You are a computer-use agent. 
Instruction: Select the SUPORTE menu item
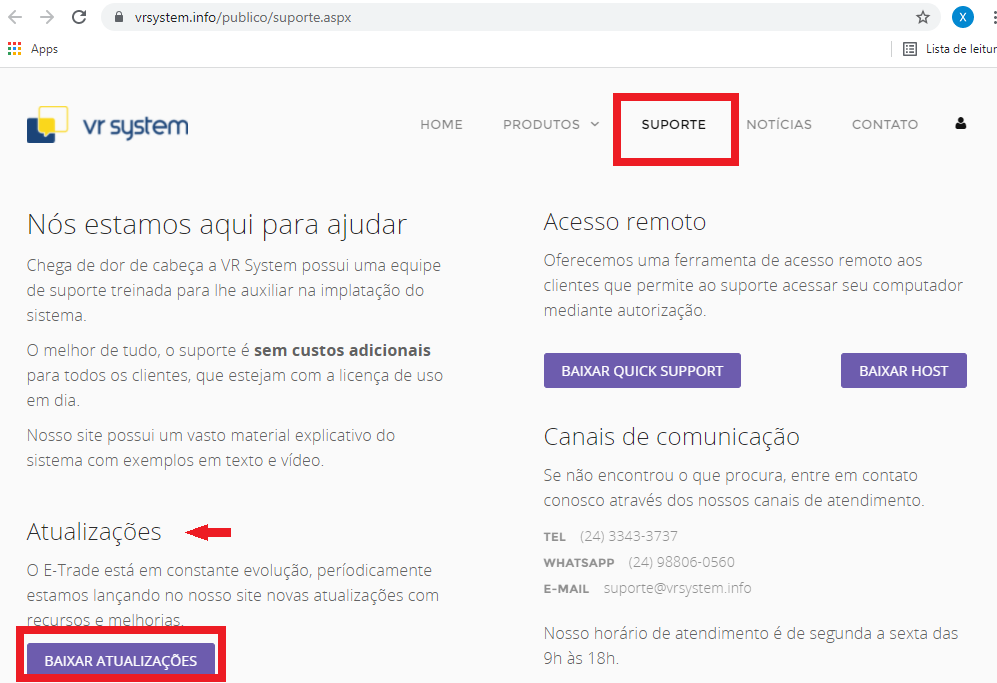coord(673,125)
